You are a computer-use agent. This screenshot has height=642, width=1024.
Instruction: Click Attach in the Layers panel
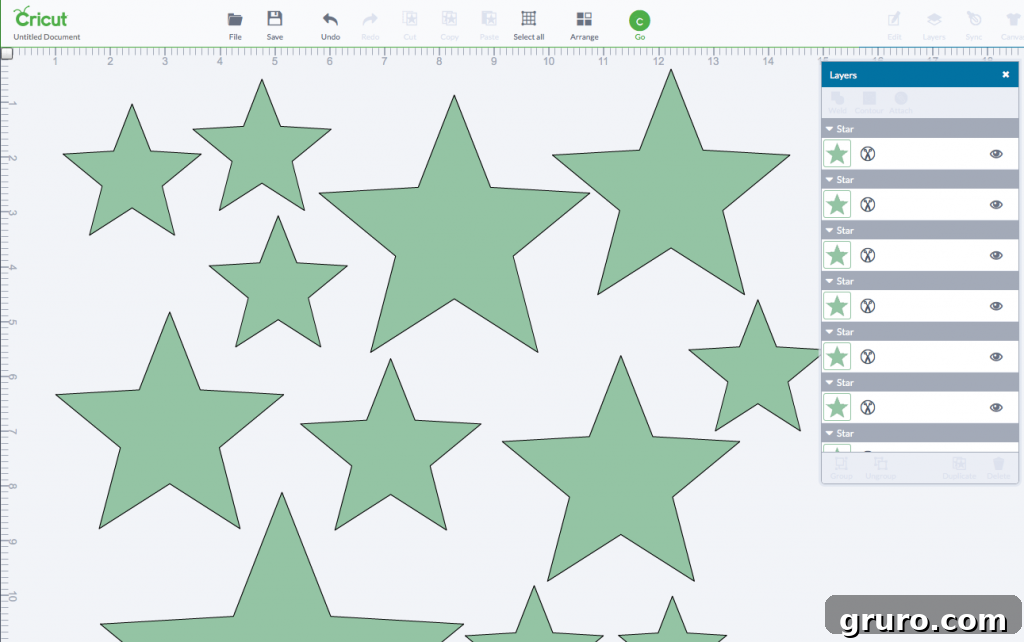click(901, 103)
